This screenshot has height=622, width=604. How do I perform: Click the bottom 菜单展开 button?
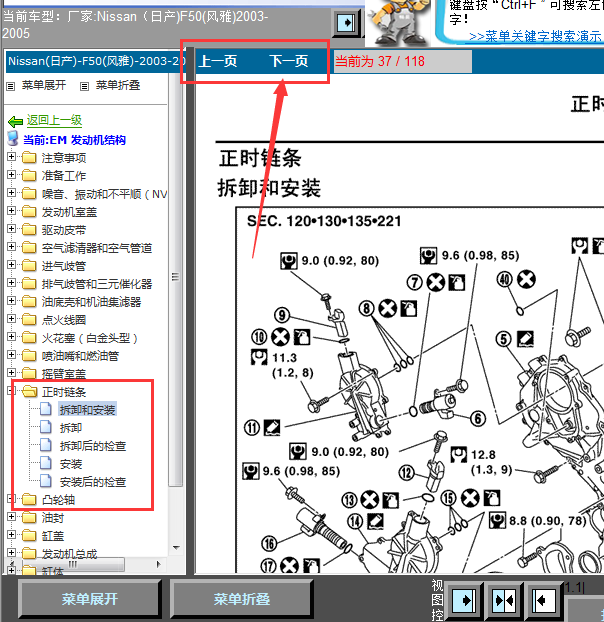click(90, 599)
